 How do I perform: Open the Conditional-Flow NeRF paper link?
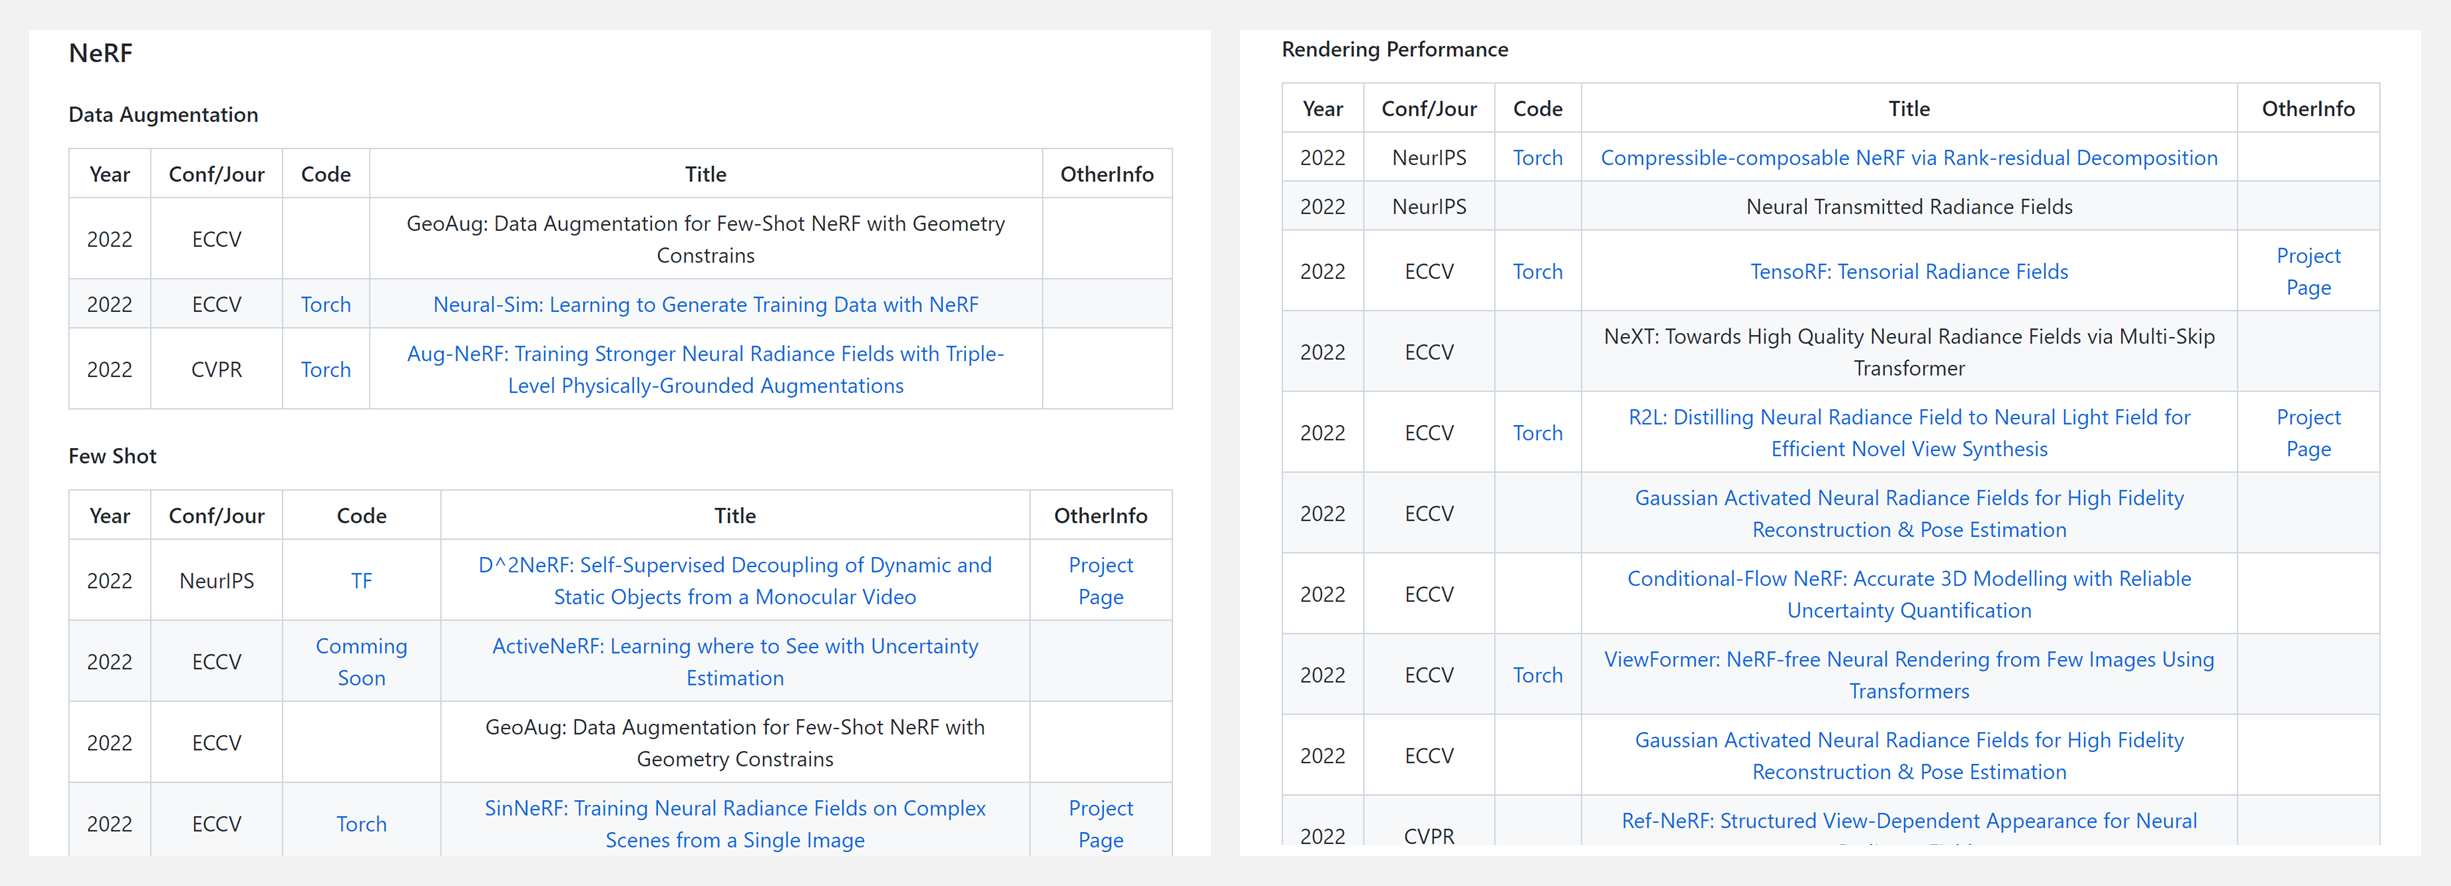[x=1908, y=579]
